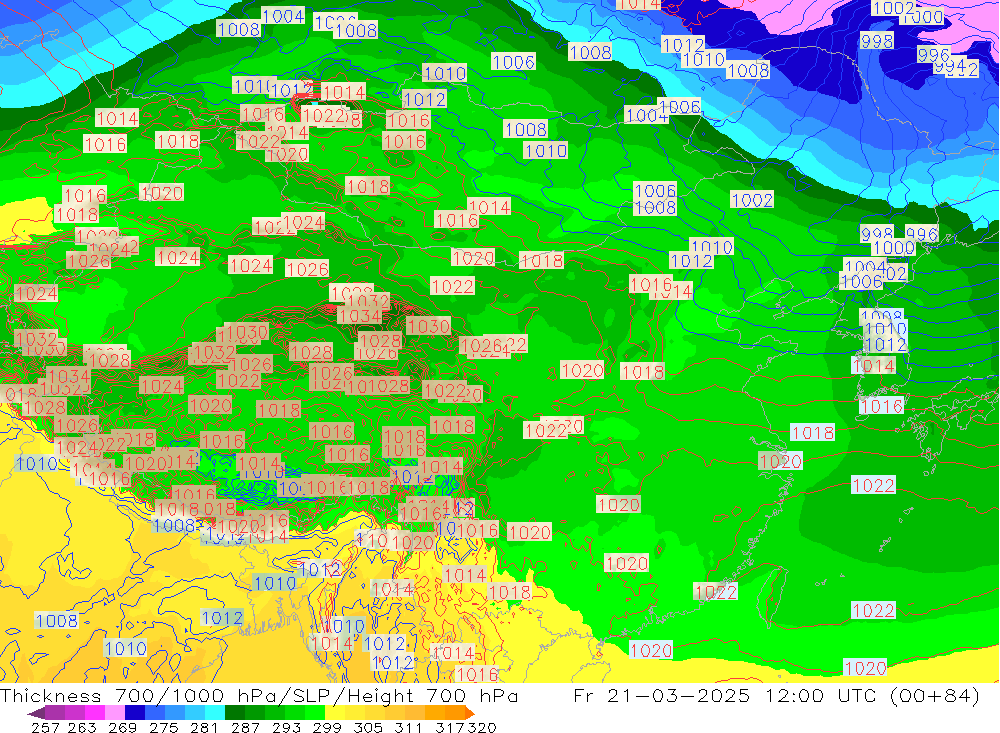Click legend value 281
The width and height of the screenshot is (1000, 733).
tap(204, 727)
